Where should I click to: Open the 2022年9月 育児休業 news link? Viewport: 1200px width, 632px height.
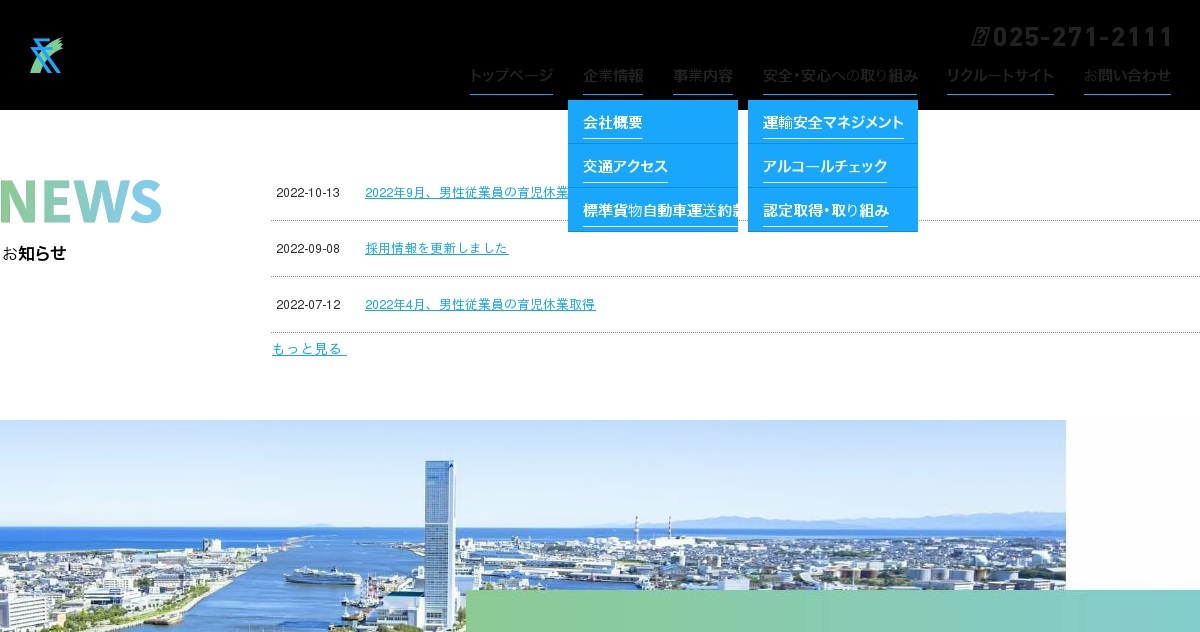pyautogui.click(x=466, y=193)
